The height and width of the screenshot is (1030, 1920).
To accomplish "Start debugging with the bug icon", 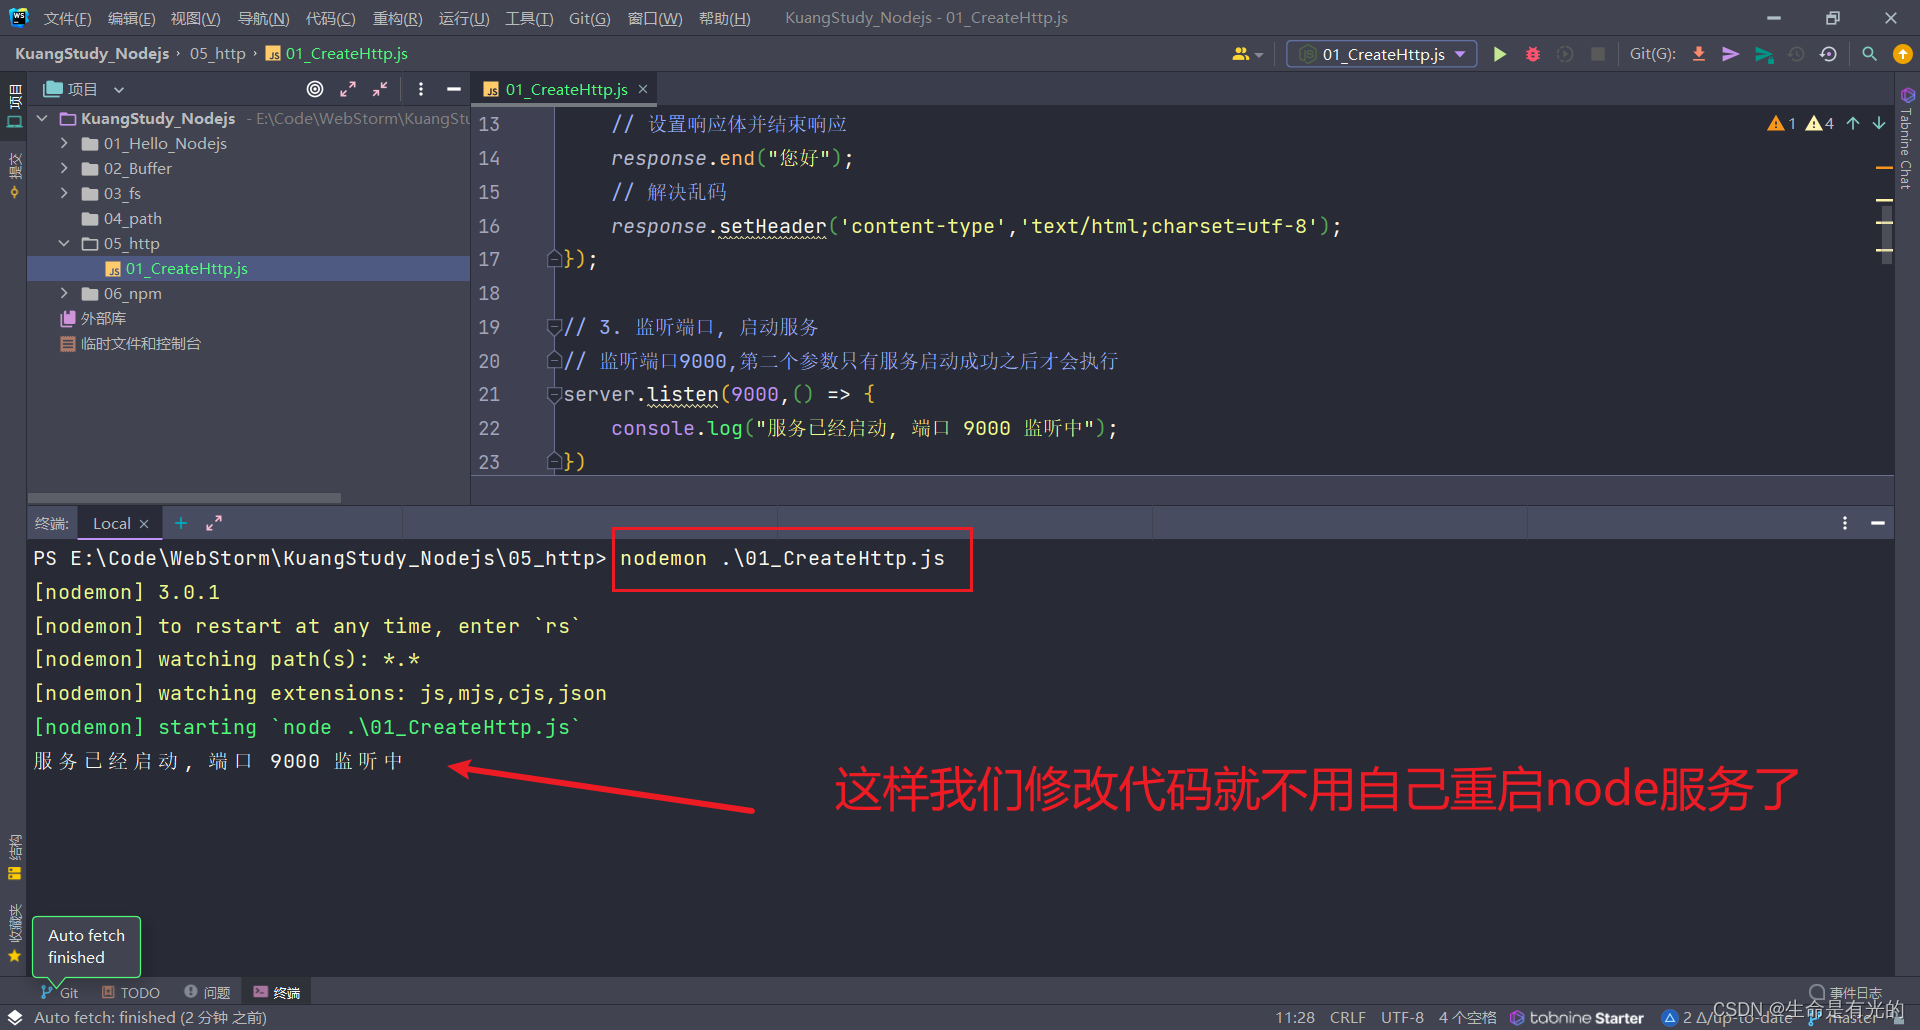I will coord(1532,54).
